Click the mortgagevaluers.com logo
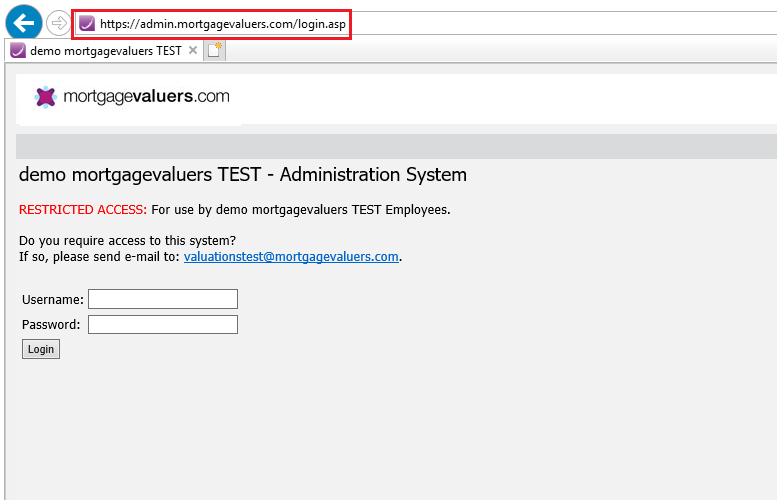 pos(132,97)
